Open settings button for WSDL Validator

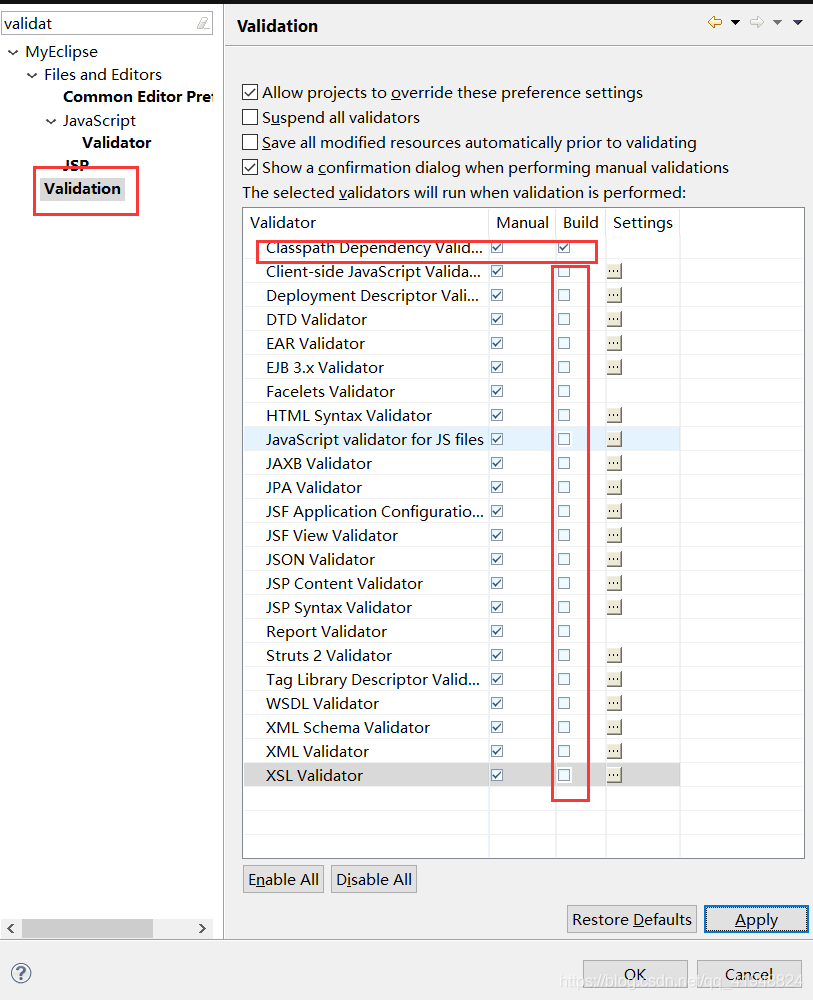pos(614,703)
